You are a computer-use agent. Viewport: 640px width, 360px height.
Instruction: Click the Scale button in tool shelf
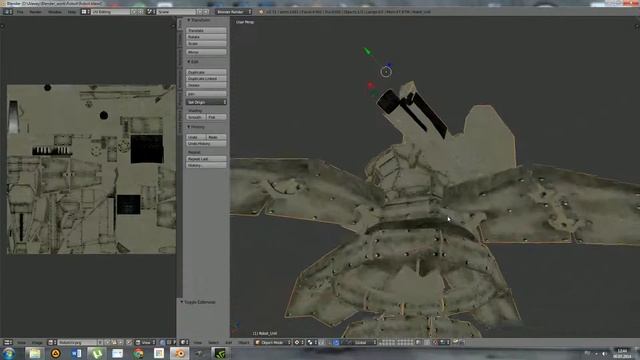click(x=206, y=43)
